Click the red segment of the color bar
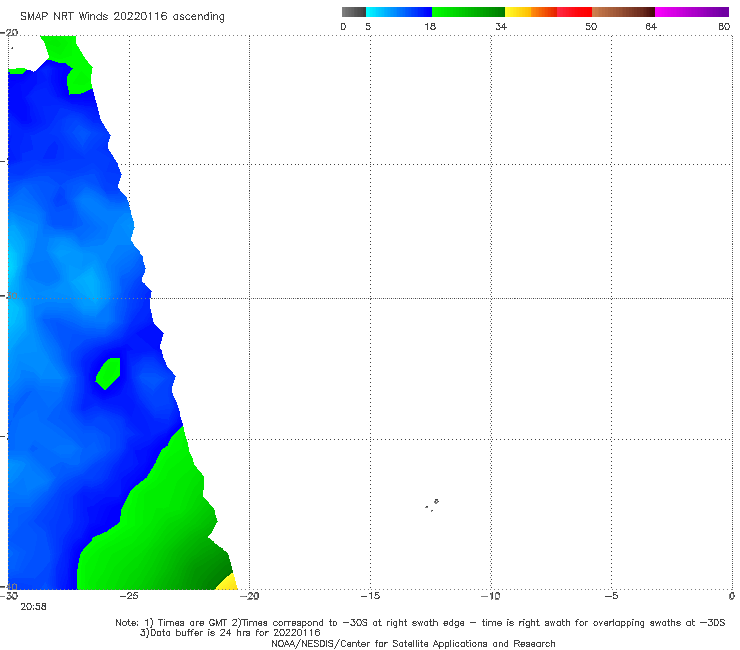 pos(574,12)
